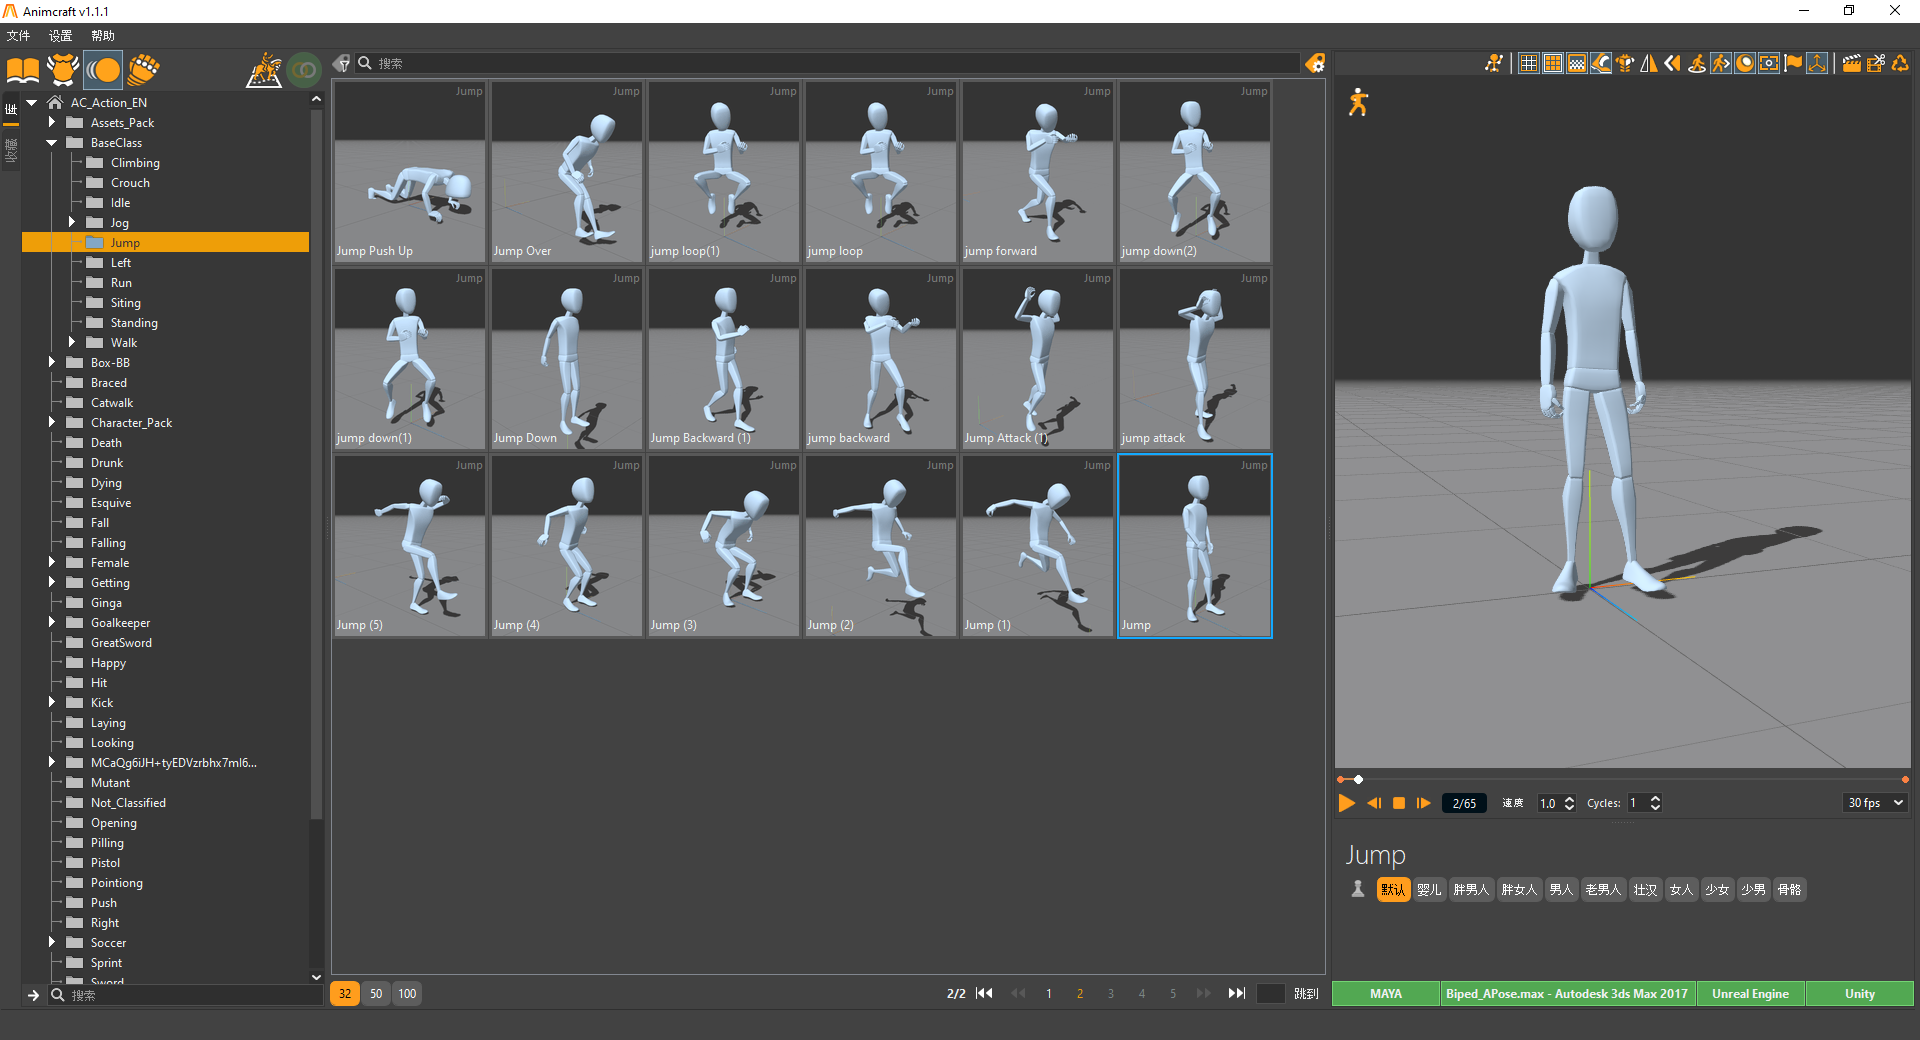The width and height of the screenshot is (1920, 1040).
Task: Jump to the last page of results
Action: (1237, 993)
